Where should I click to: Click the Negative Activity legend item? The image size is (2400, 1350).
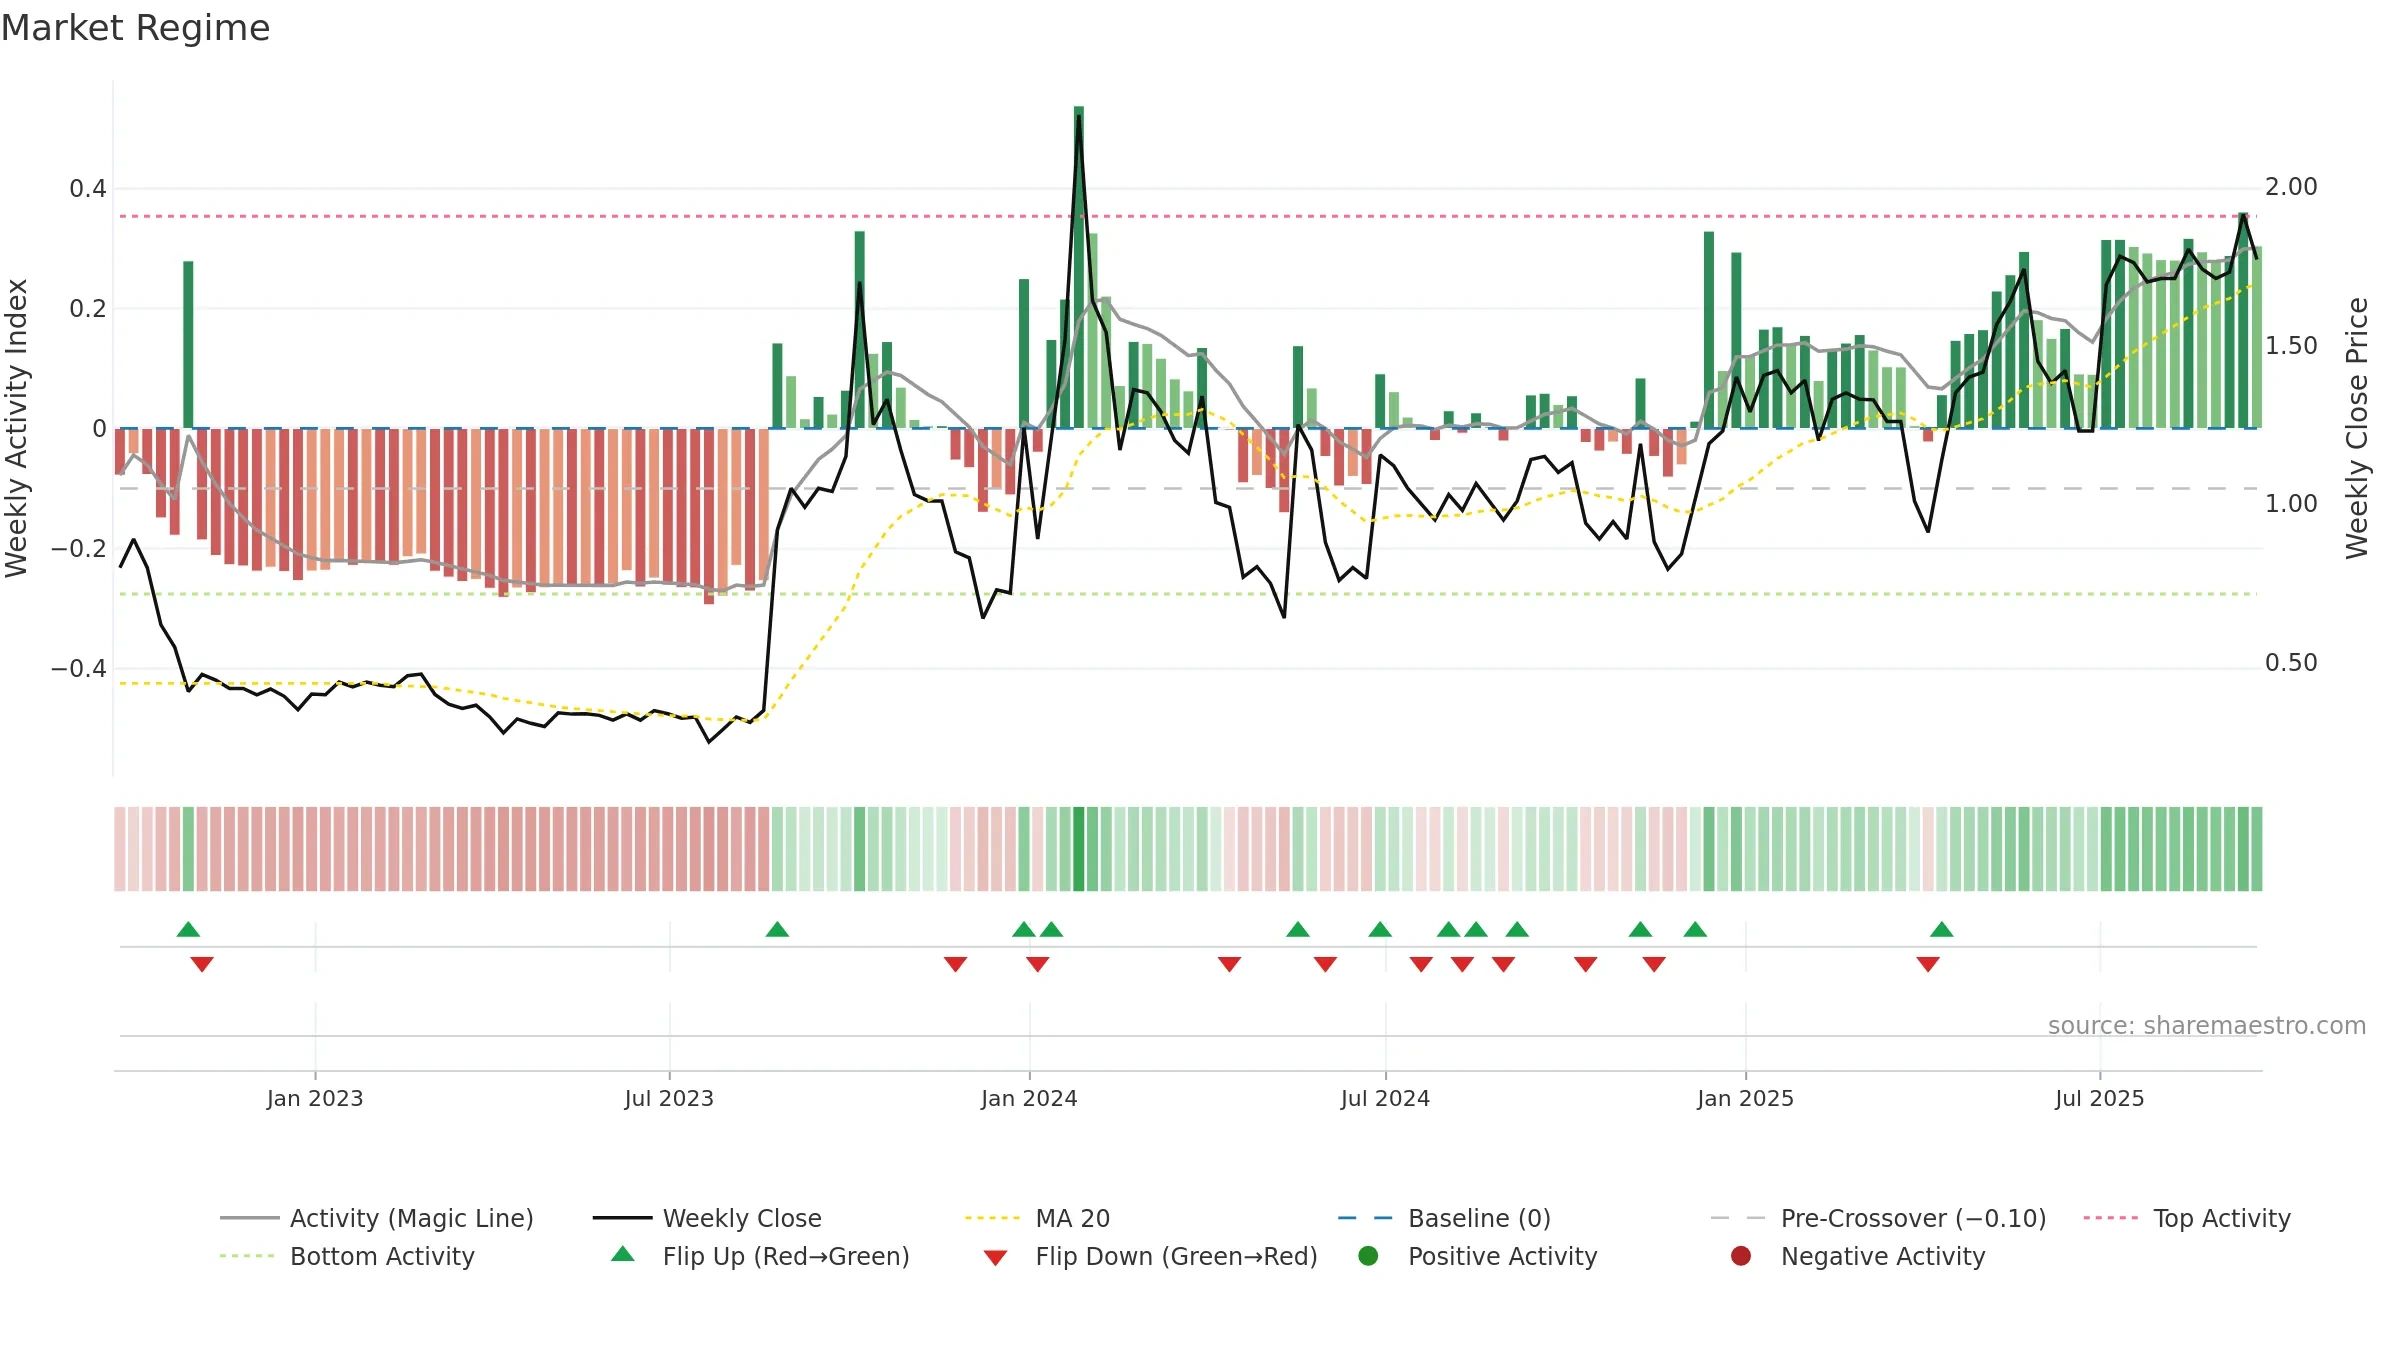(x=1858, y=1256)
